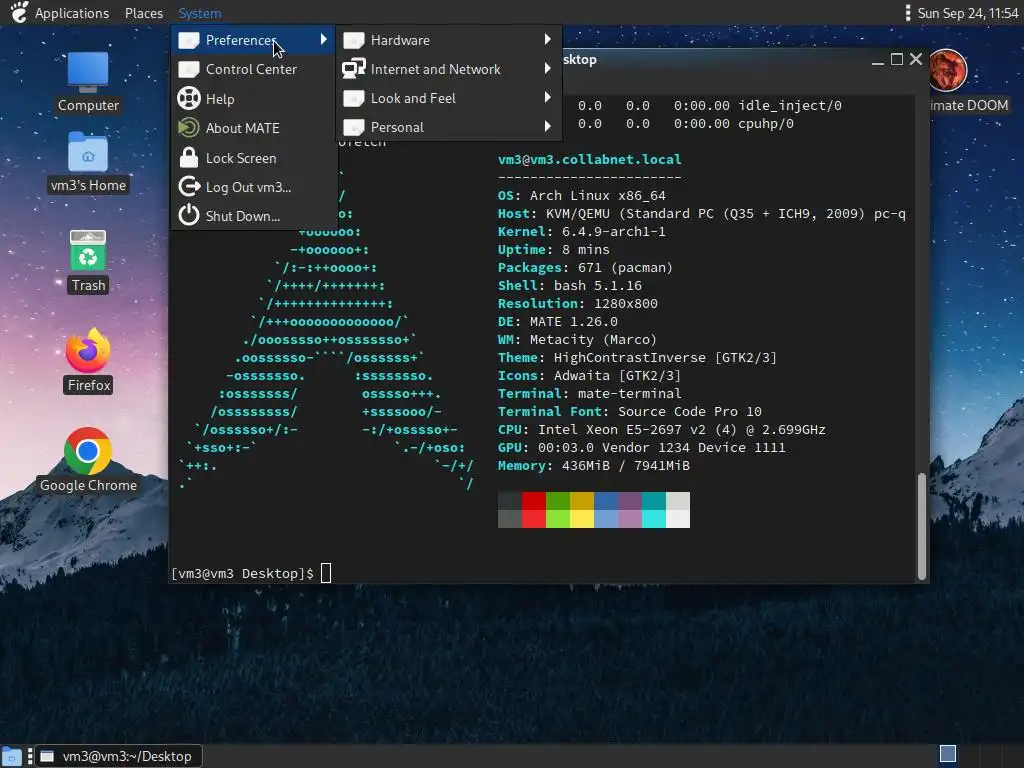Click the Log Out arrow icon
The height and width of the screenshot is (768, 1024).
(x=189, y=187)
